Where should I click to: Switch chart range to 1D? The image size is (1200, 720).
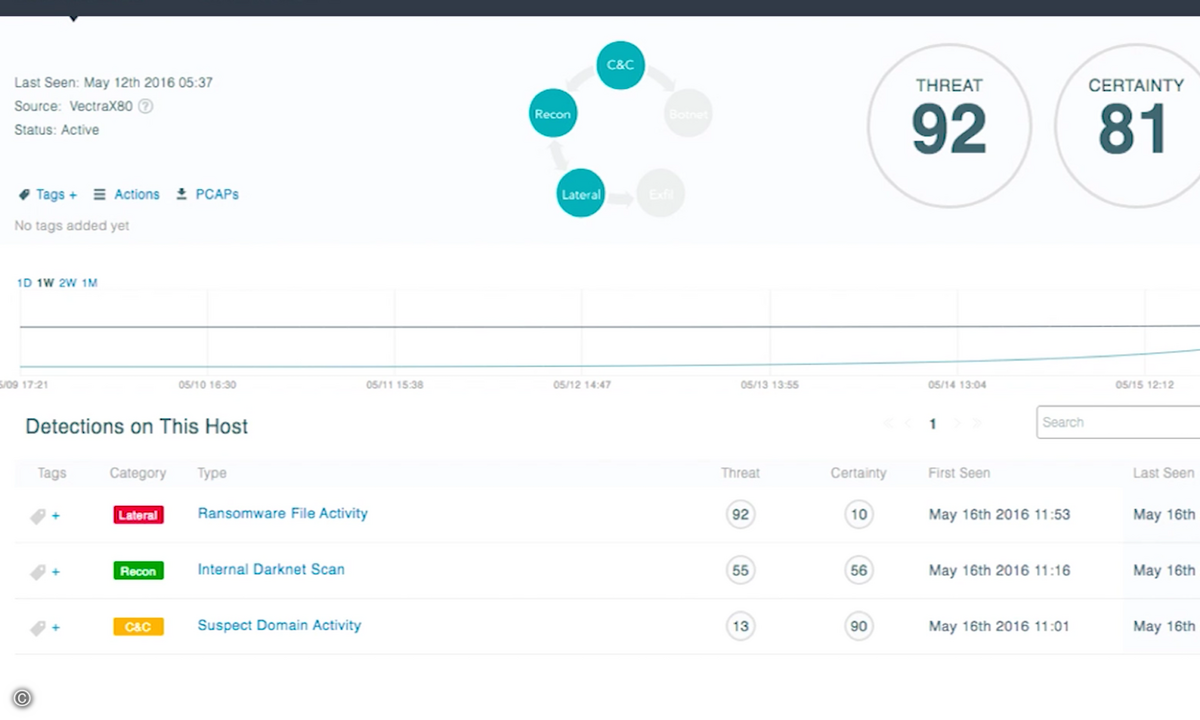click(x=24, y=283)
